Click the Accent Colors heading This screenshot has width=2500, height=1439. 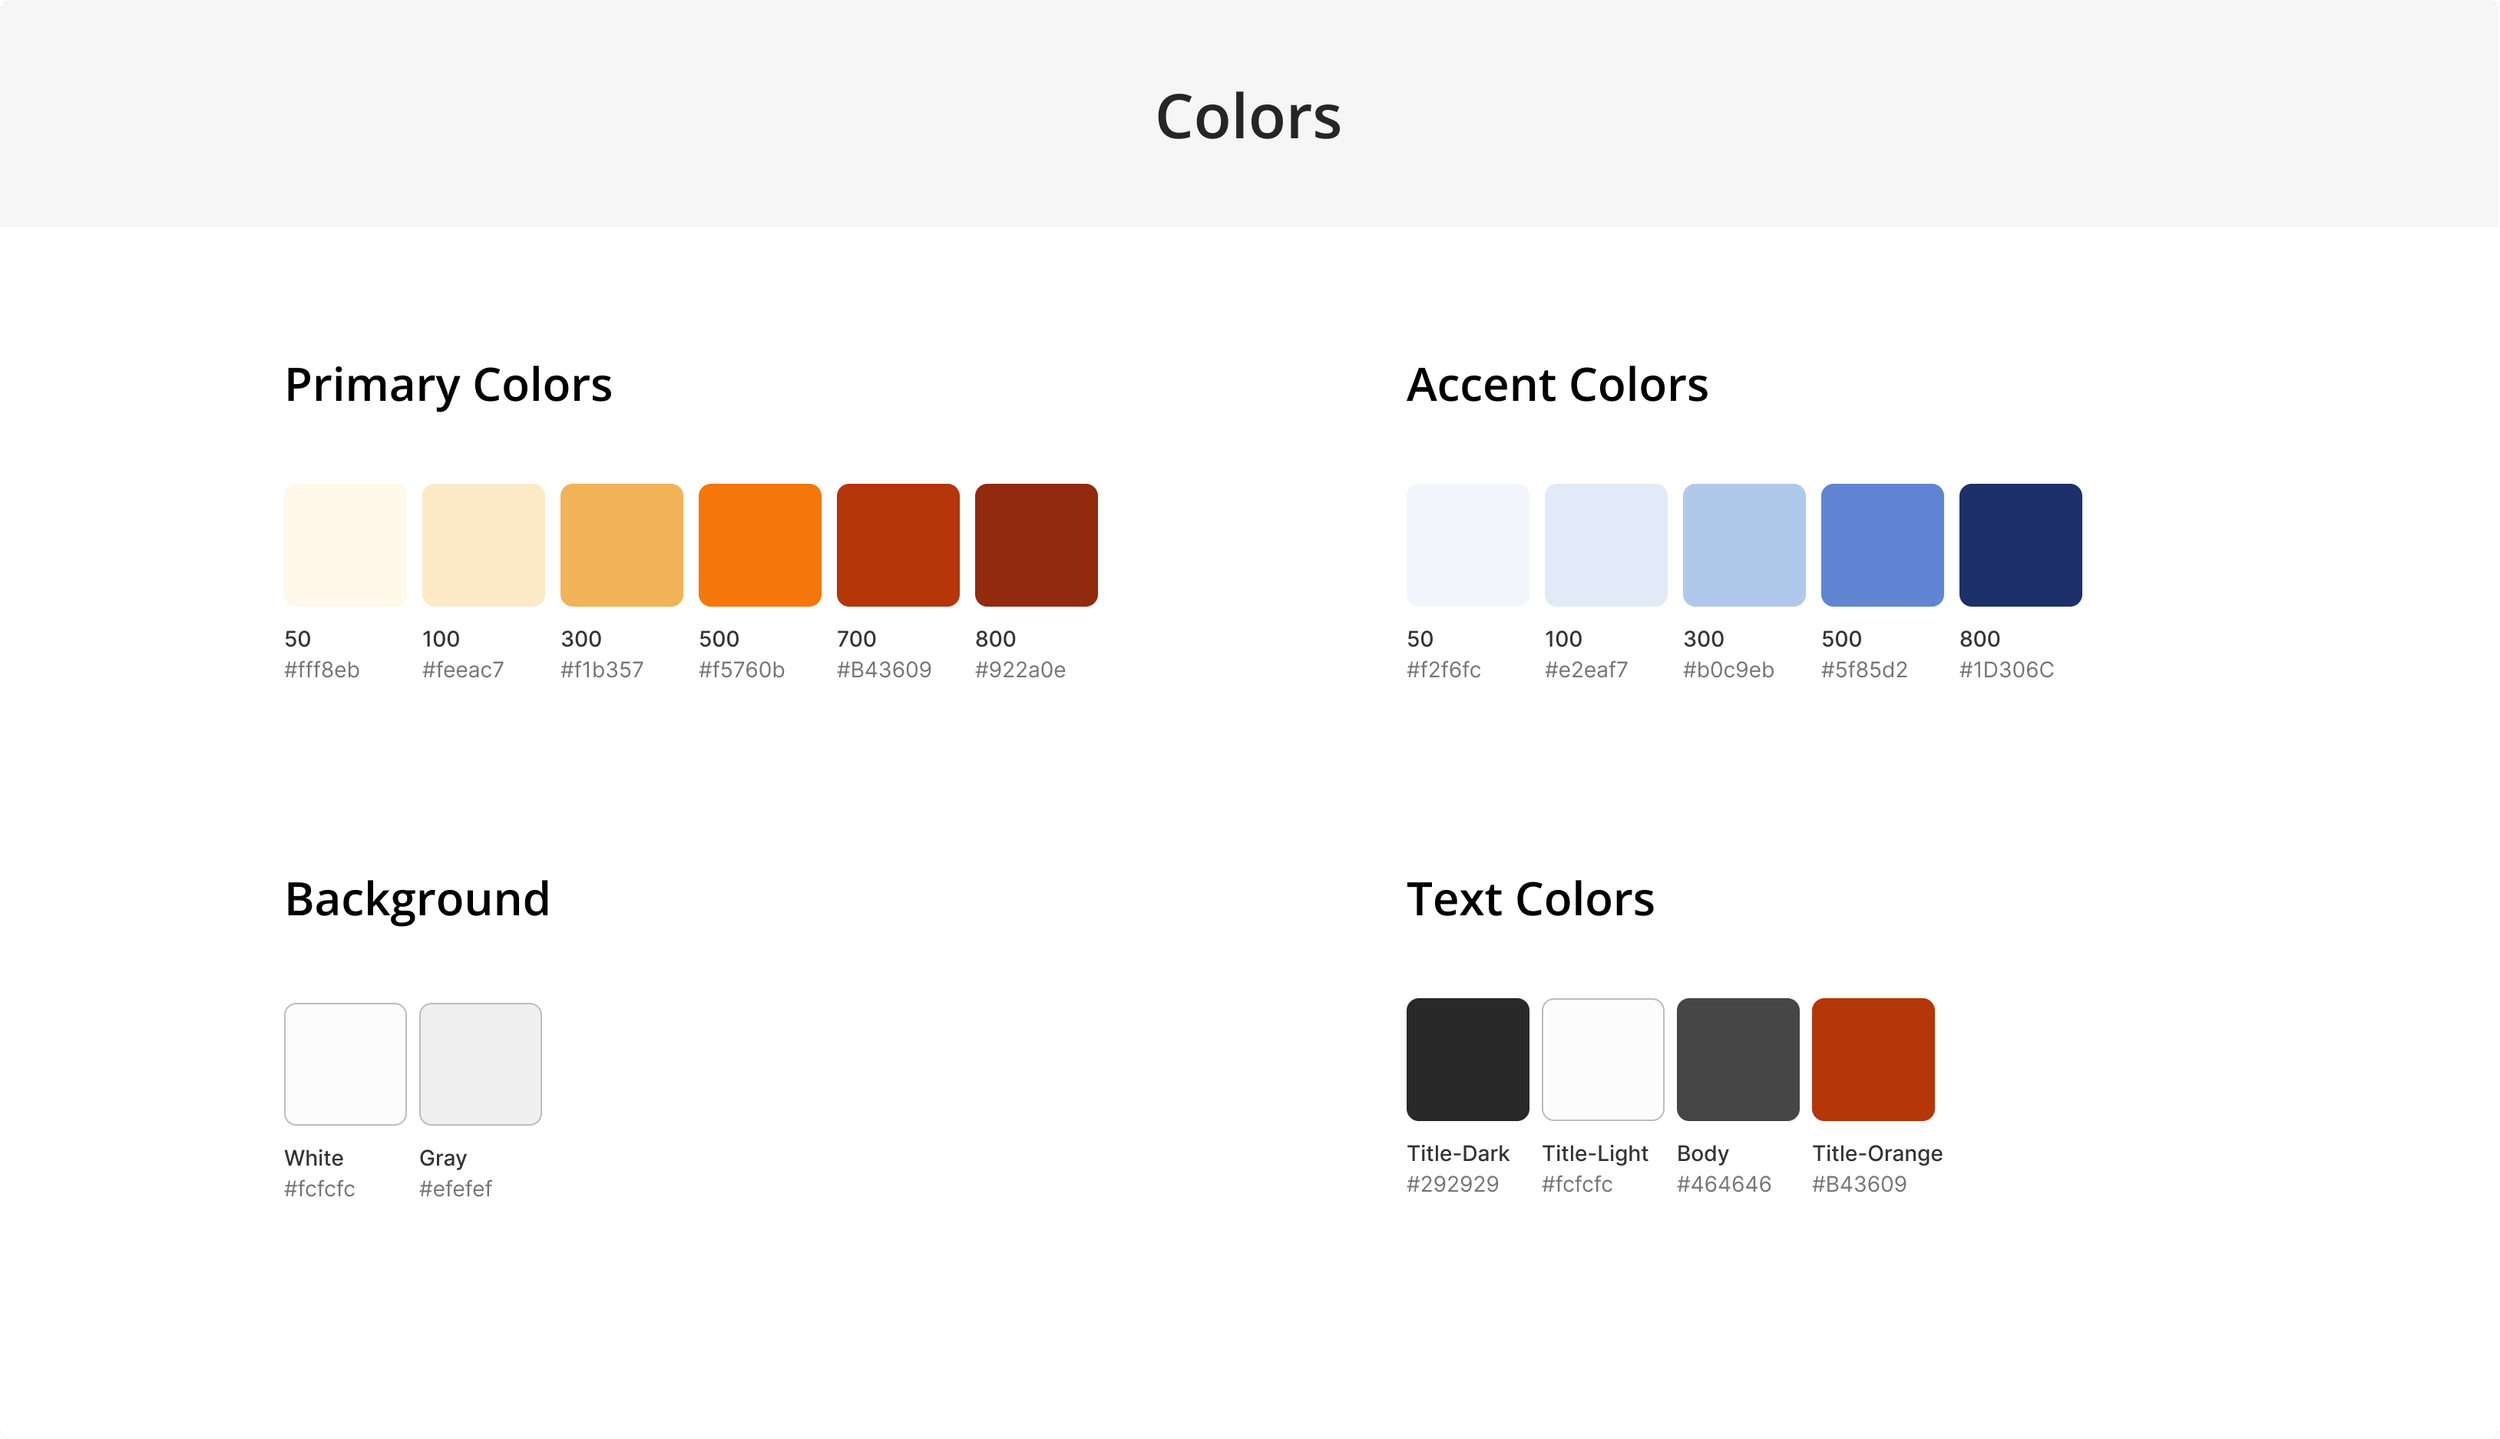[1556, 385]
